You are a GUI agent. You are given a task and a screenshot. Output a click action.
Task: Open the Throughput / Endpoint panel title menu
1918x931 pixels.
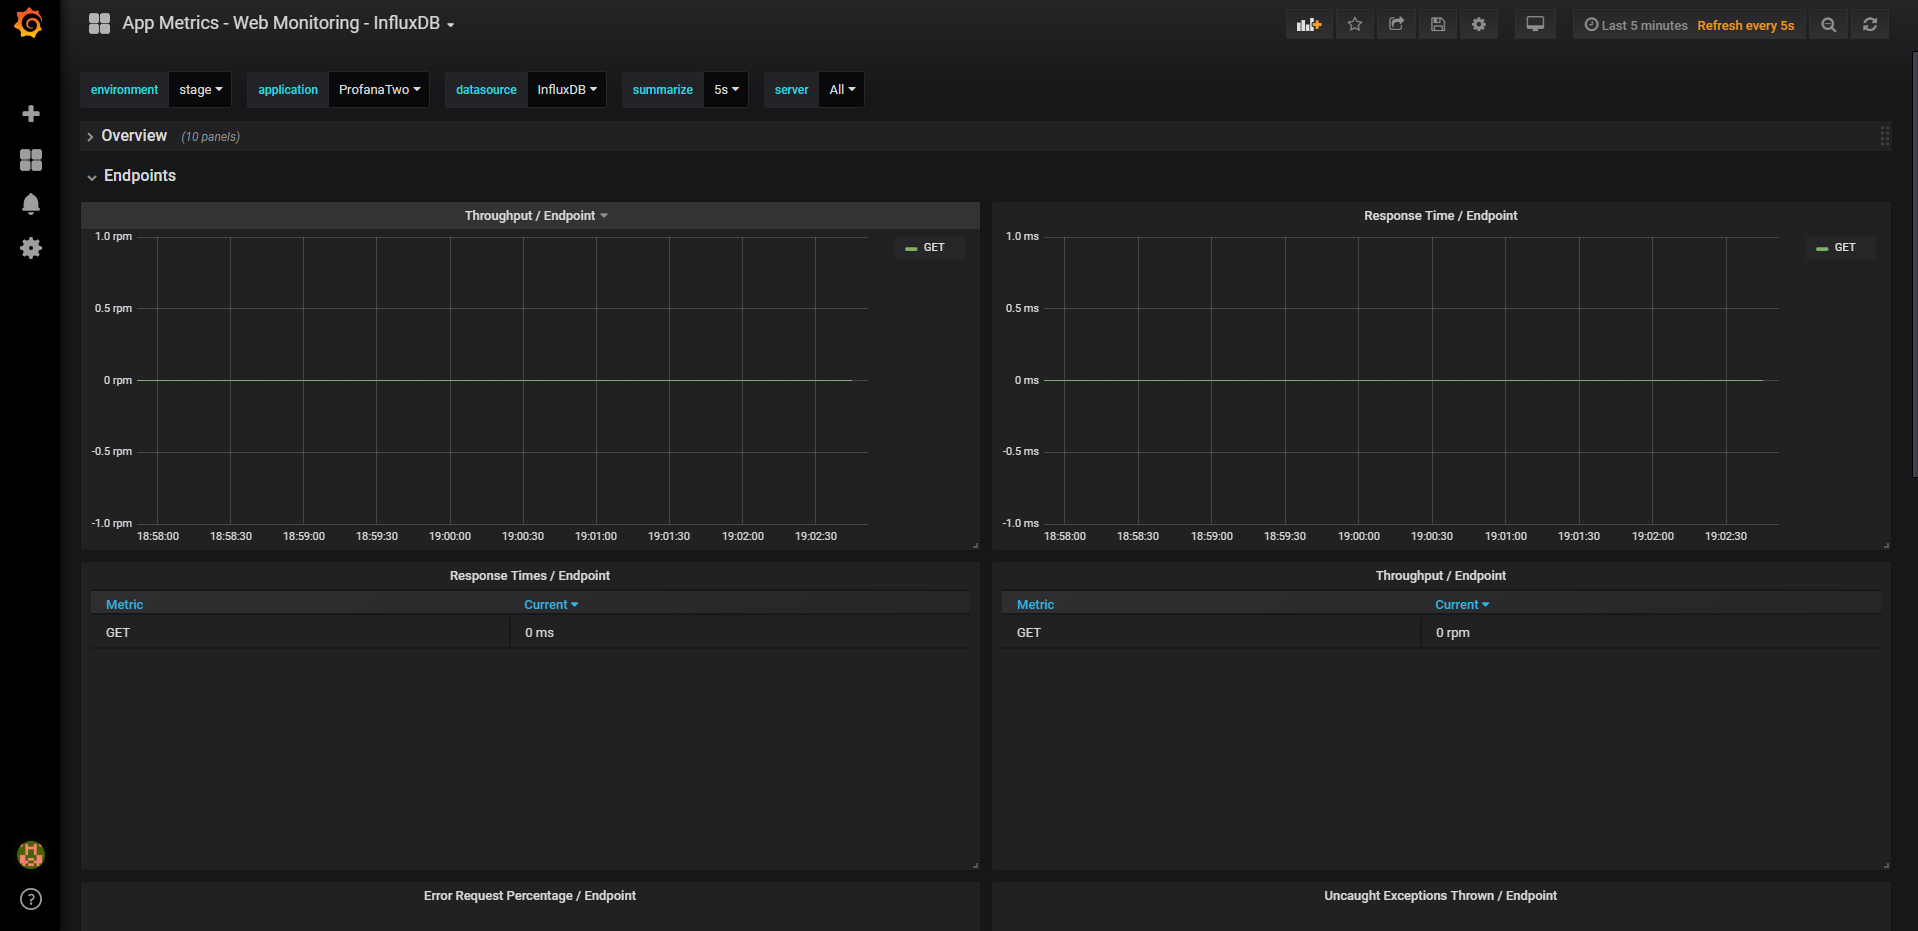[536, 216]
